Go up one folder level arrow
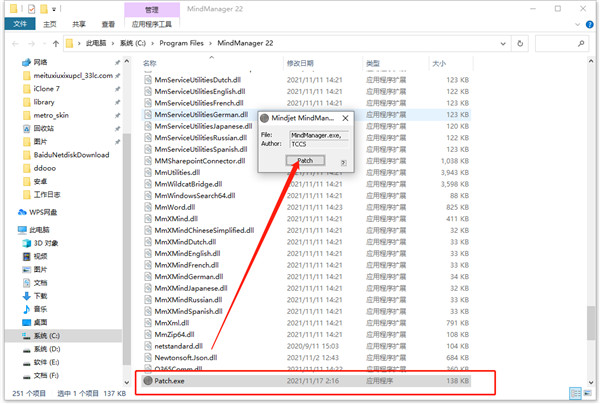This screenshot has width=600, height=404. coord(56,44)
